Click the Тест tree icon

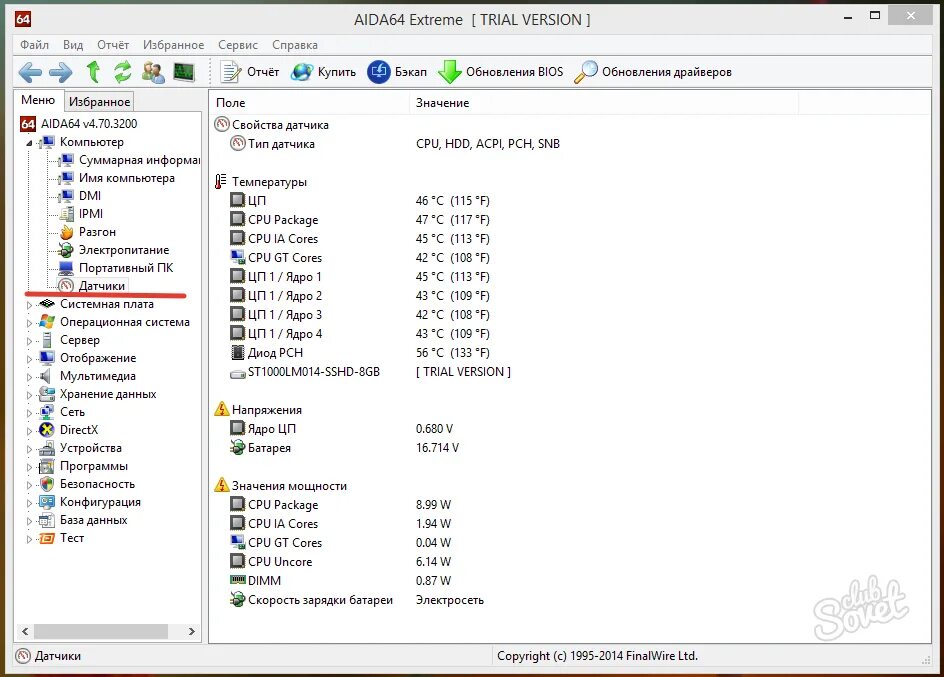click(x=46, y=539)
